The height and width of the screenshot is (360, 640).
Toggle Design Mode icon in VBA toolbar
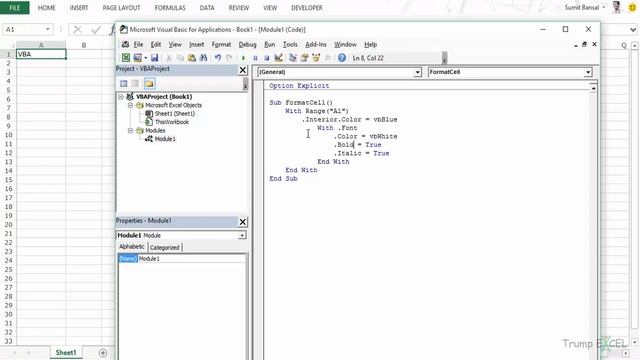[278, 58]
